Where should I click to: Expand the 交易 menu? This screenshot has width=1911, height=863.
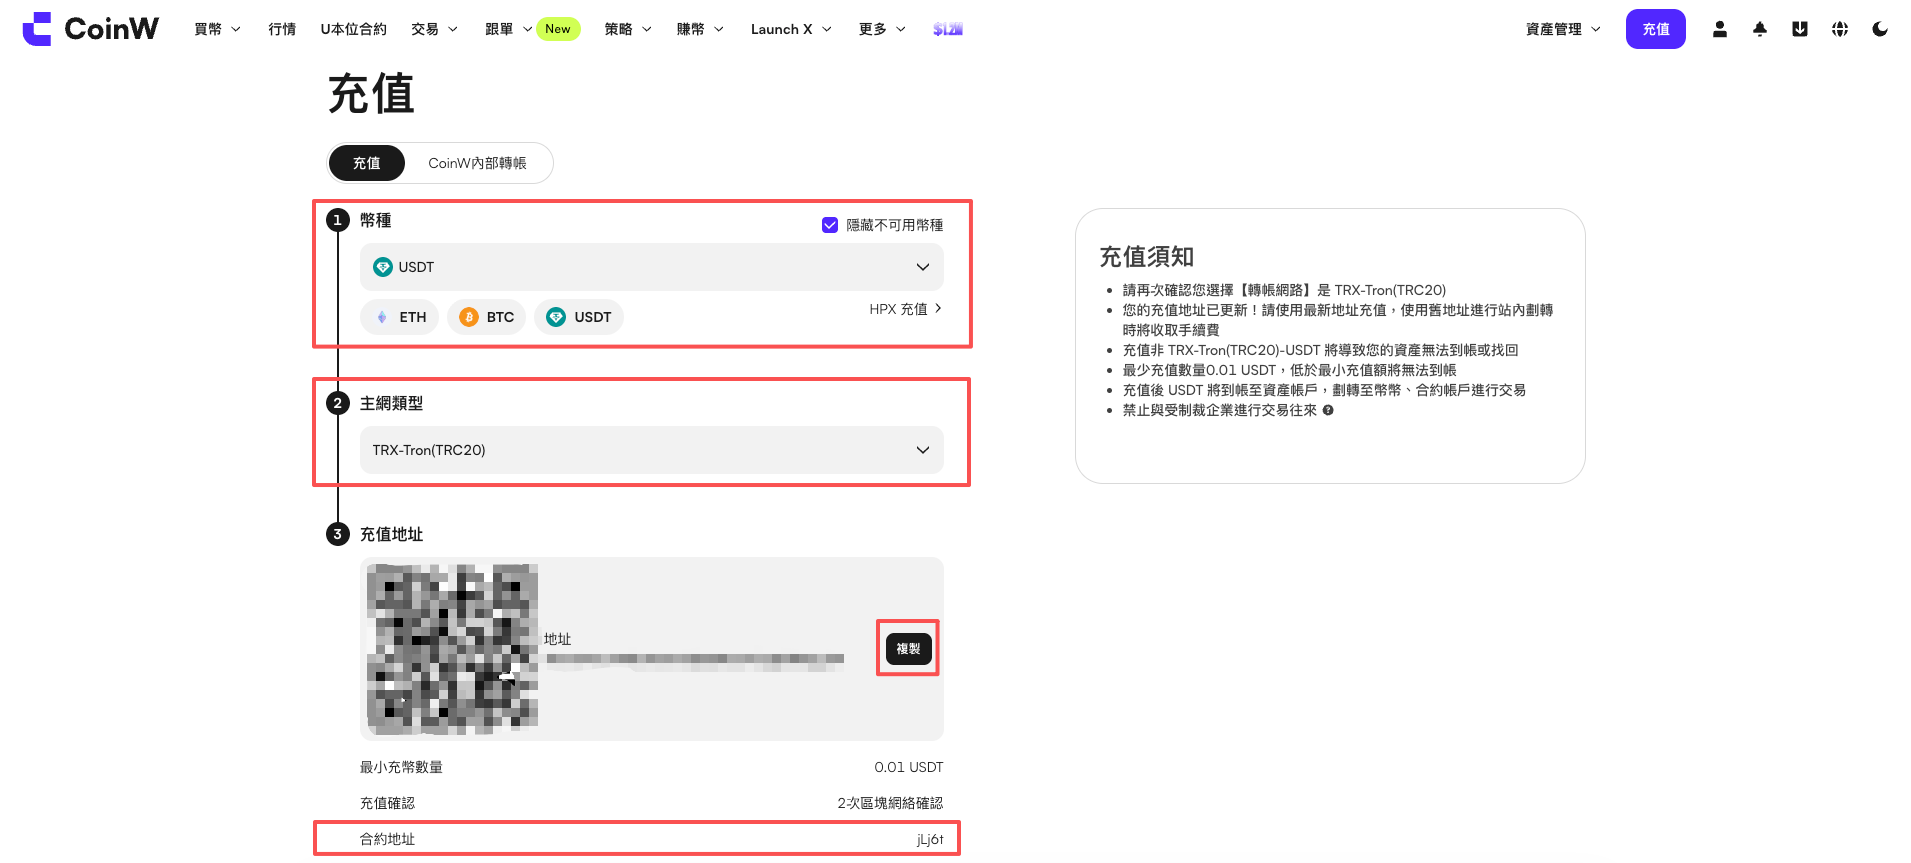tap(434, 29)
